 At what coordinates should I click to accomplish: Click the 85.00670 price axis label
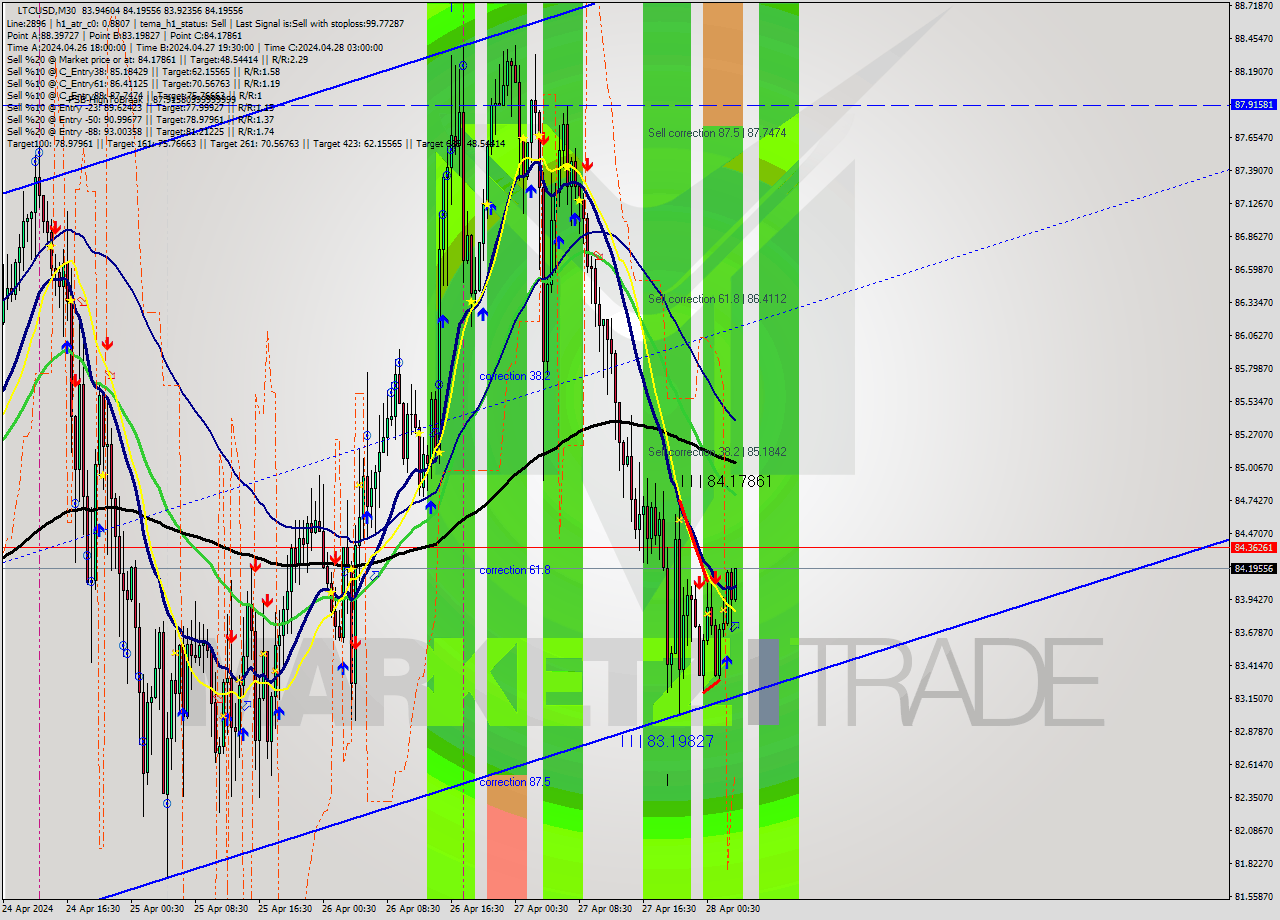(1253, 467)
